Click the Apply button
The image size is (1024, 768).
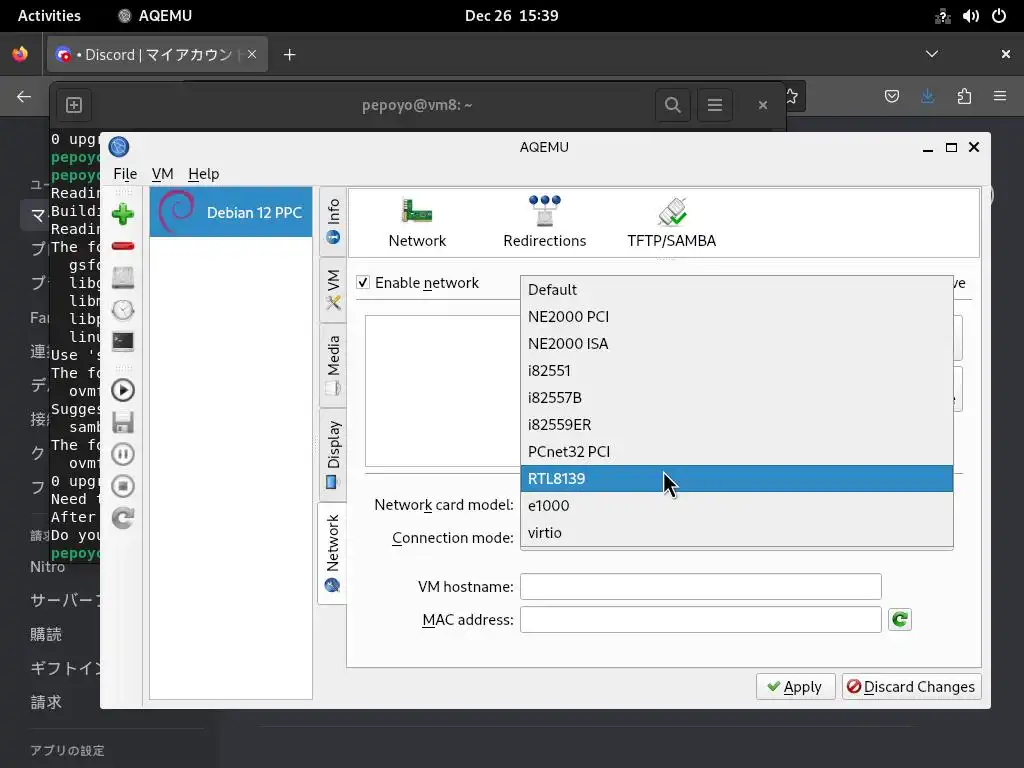tap(795, 687)
